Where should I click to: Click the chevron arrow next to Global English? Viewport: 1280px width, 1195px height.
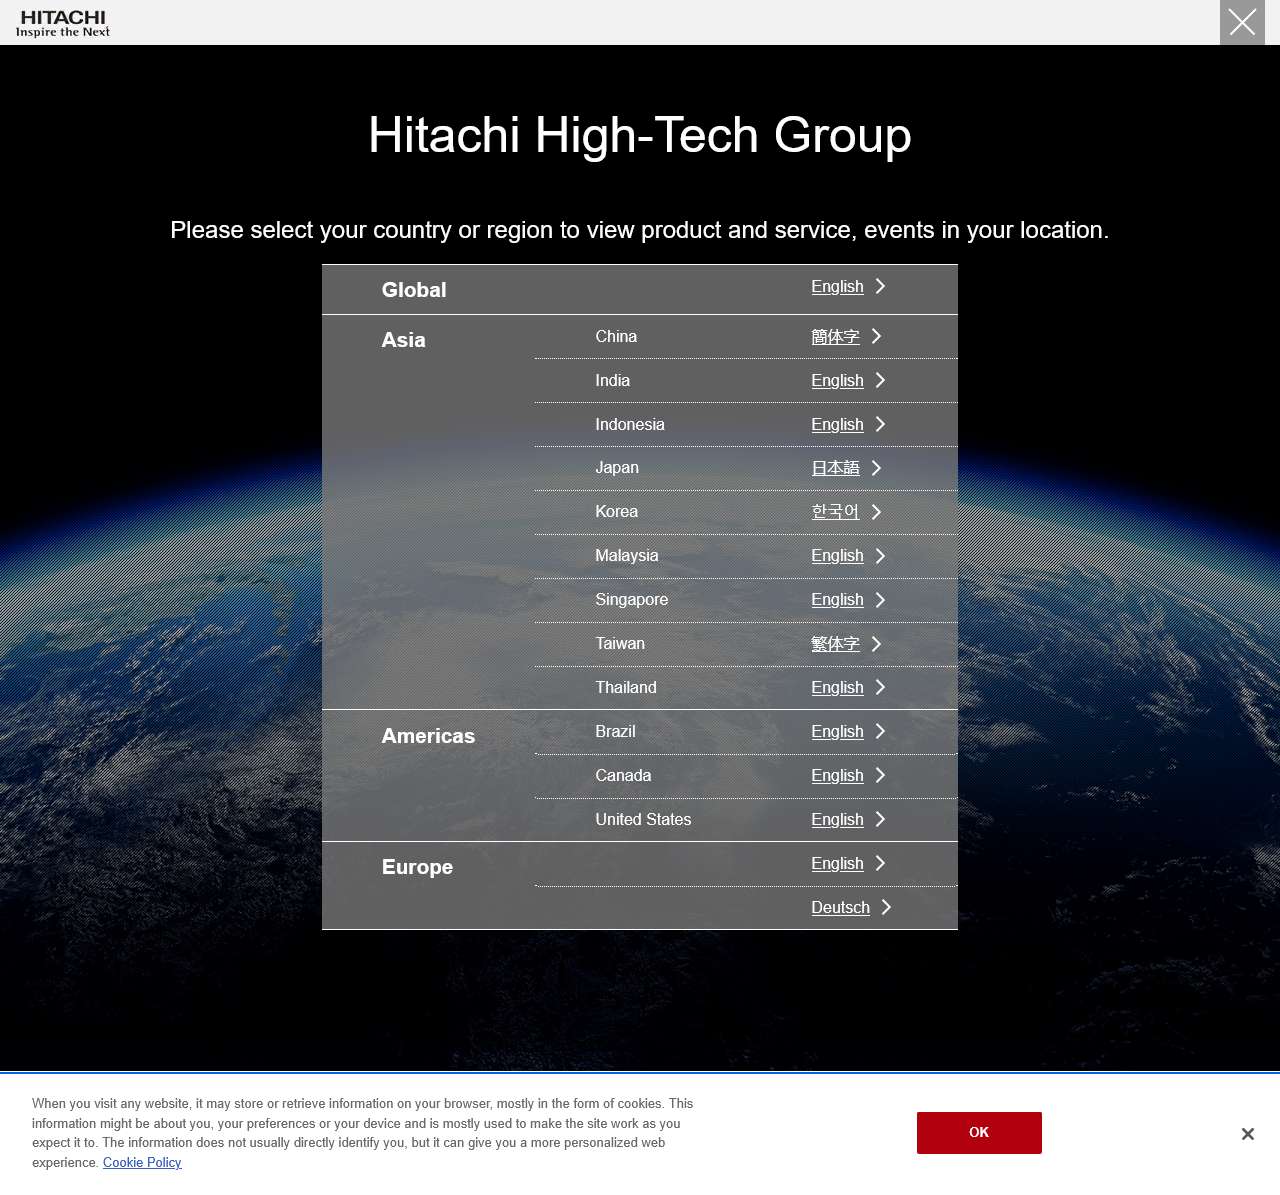click(879, 287)
